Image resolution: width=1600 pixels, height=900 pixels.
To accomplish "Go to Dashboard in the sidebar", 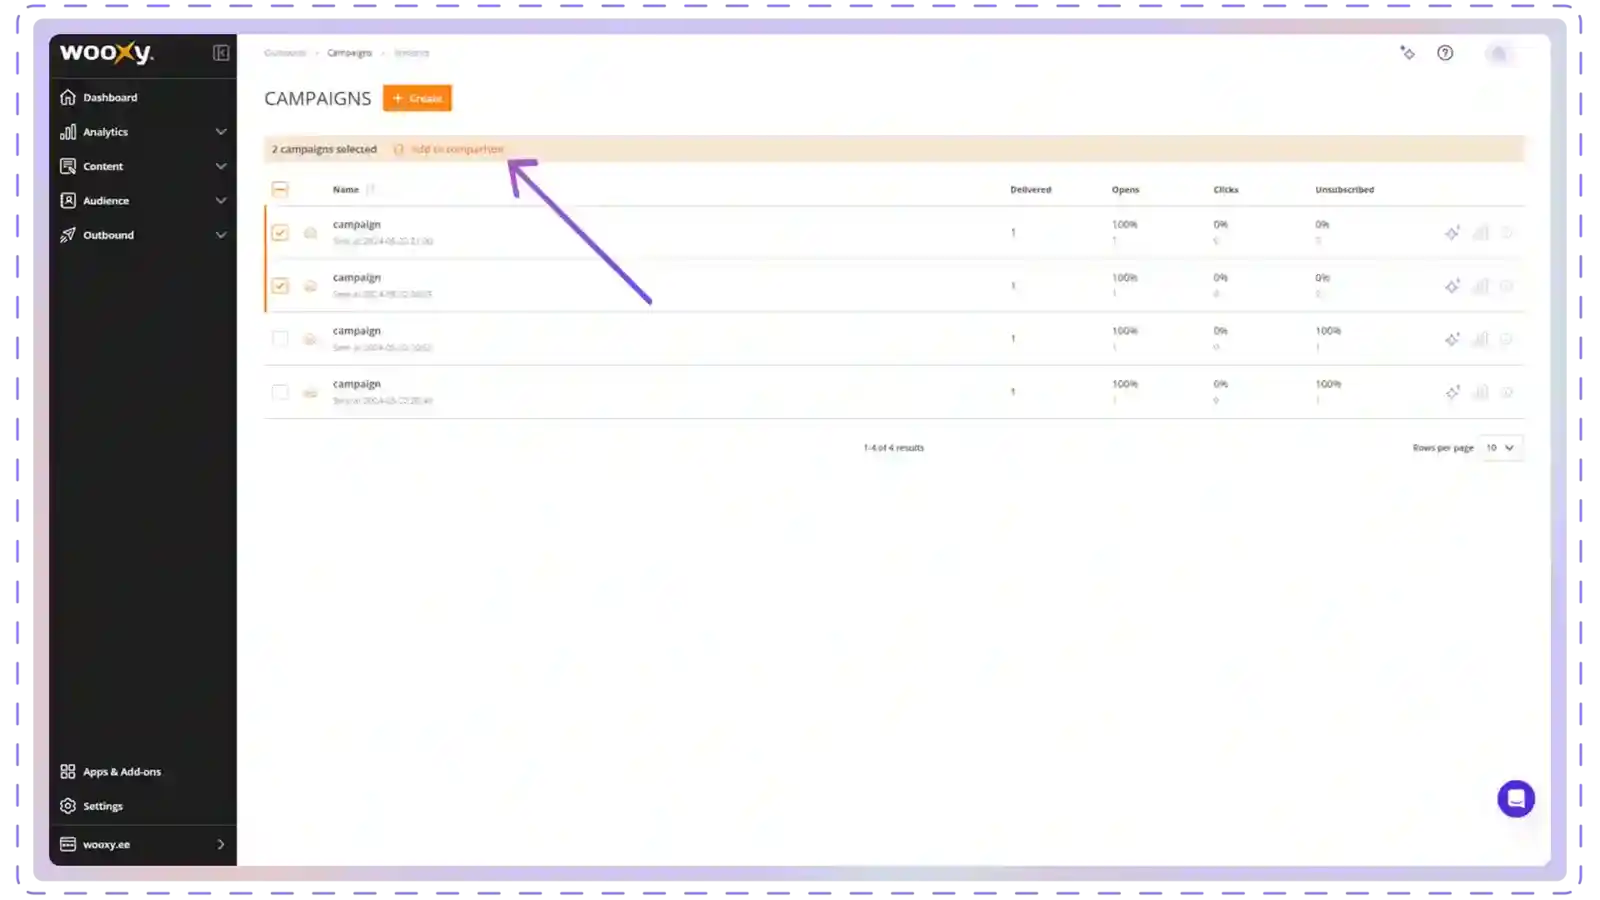I will click(110, 98).
